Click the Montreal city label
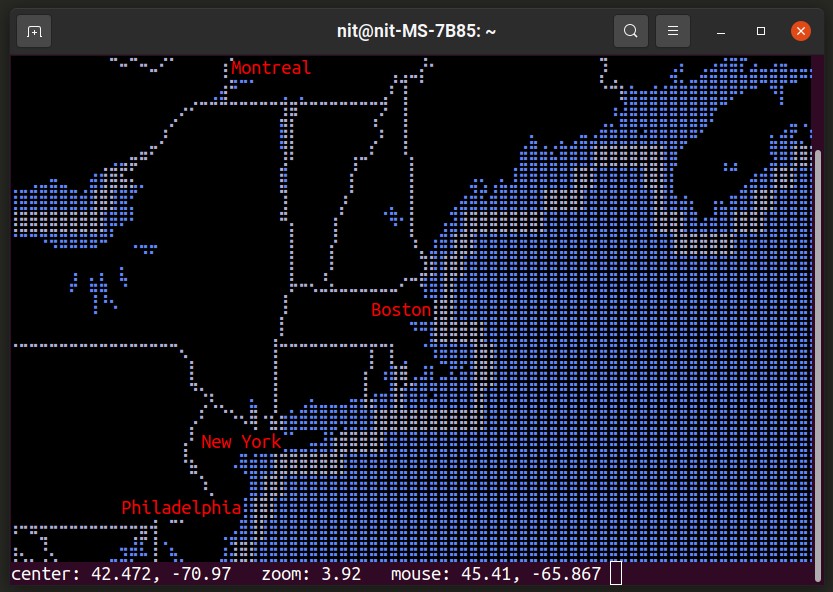The width and height of the screenshot is (833, 592). click(x=270, y=68)
